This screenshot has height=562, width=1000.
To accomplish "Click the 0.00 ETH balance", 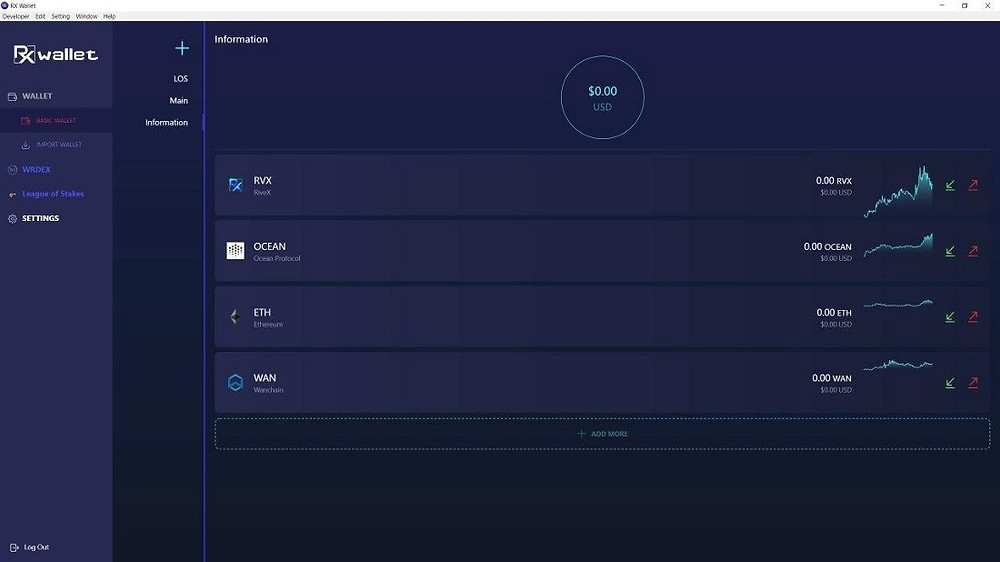I will (834, 313).
